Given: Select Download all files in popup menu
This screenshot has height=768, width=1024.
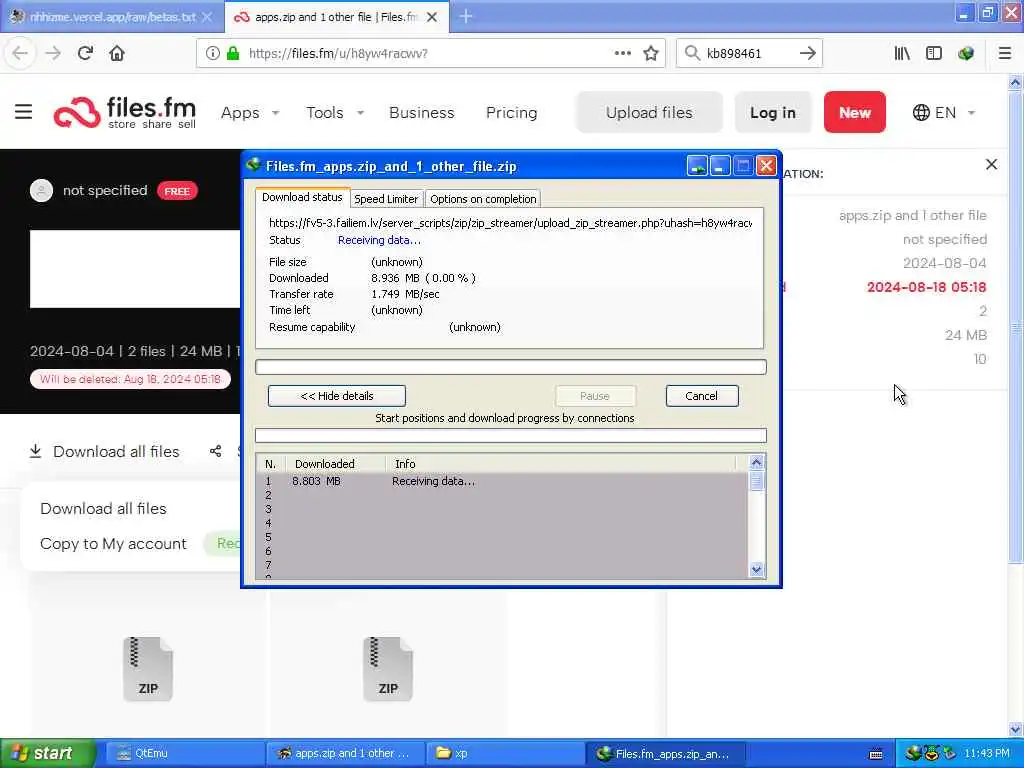Looking at the screenshot, I should (x=103, y=508).
